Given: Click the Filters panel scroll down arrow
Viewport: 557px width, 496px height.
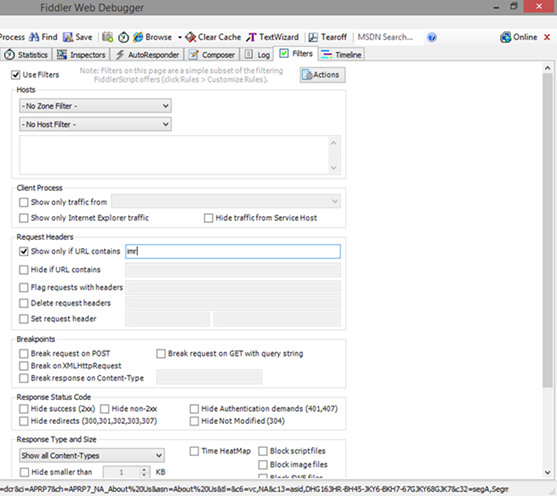Looking at the screenshot, I should 547,473.
